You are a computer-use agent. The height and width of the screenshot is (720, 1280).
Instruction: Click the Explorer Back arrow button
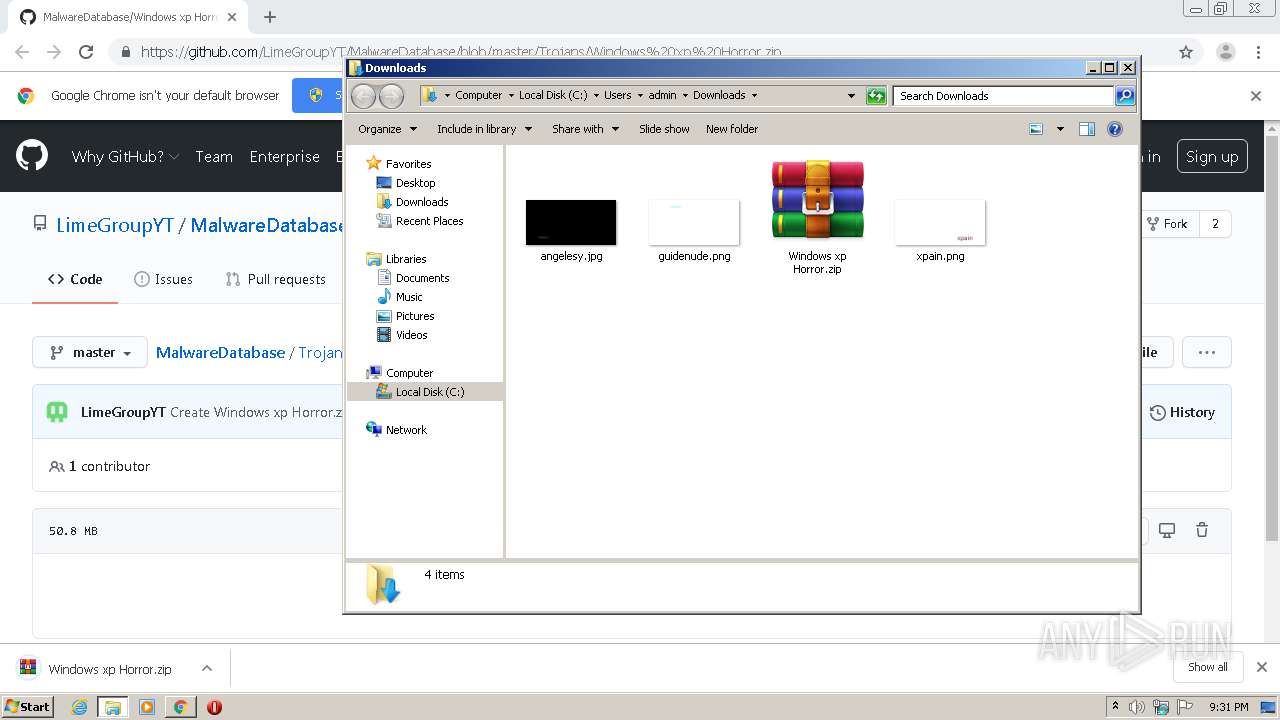[364, 96]
